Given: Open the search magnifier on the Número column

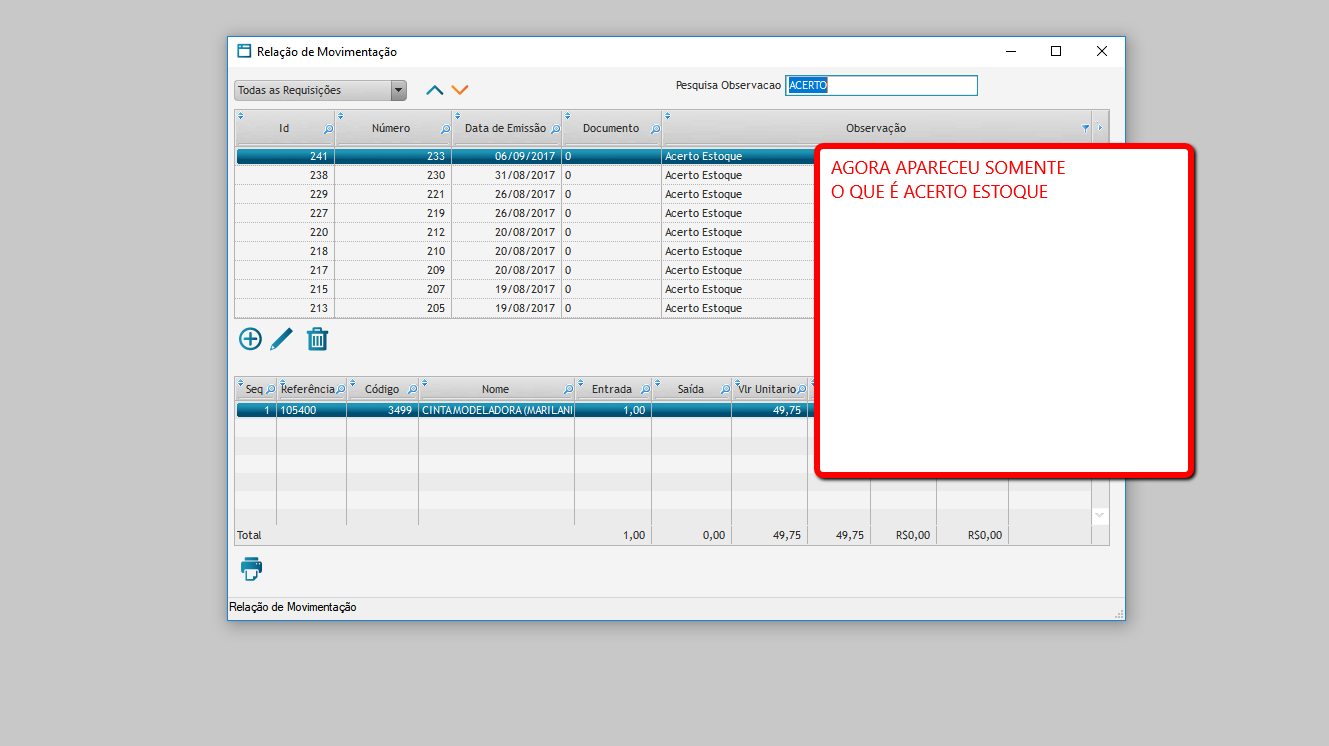Looking at the screenshot, I should click(x=448, y=130).
